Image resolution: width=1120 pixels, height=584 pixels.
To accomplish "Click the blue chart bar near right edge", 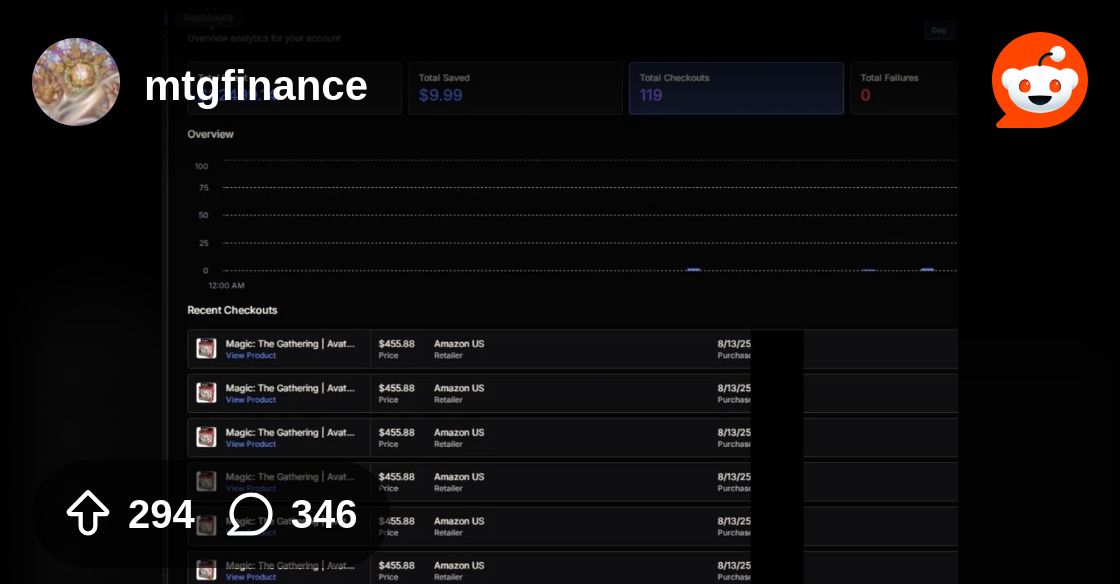I will (926, 270).
